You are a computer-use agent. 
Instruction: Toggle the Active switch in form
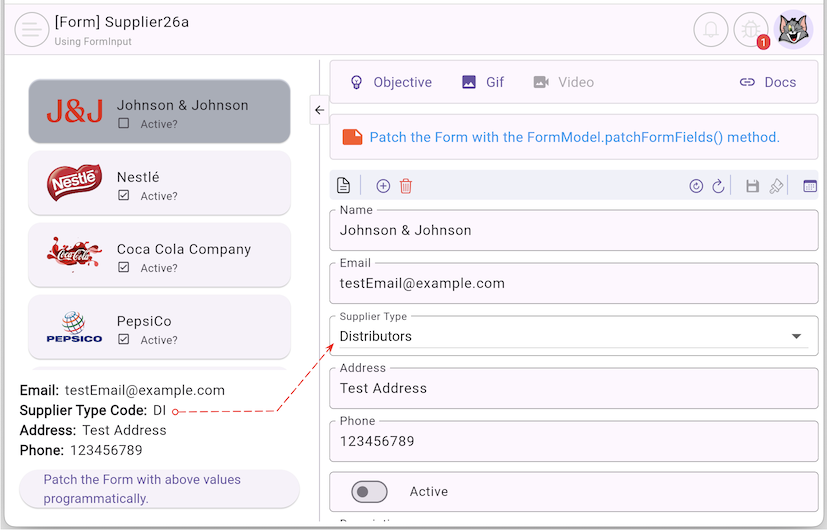click(x=369, y=492)
